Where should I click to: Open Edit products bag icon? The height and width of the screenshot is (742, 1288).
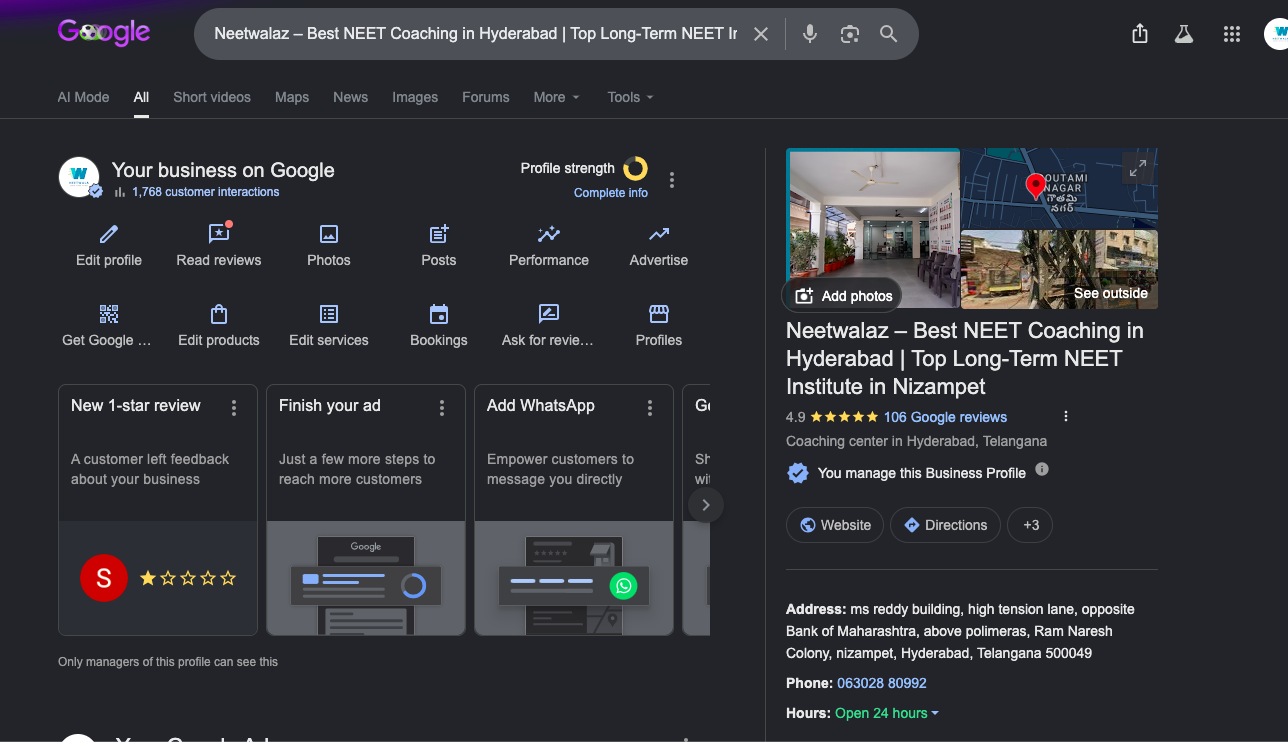point(219,314)
